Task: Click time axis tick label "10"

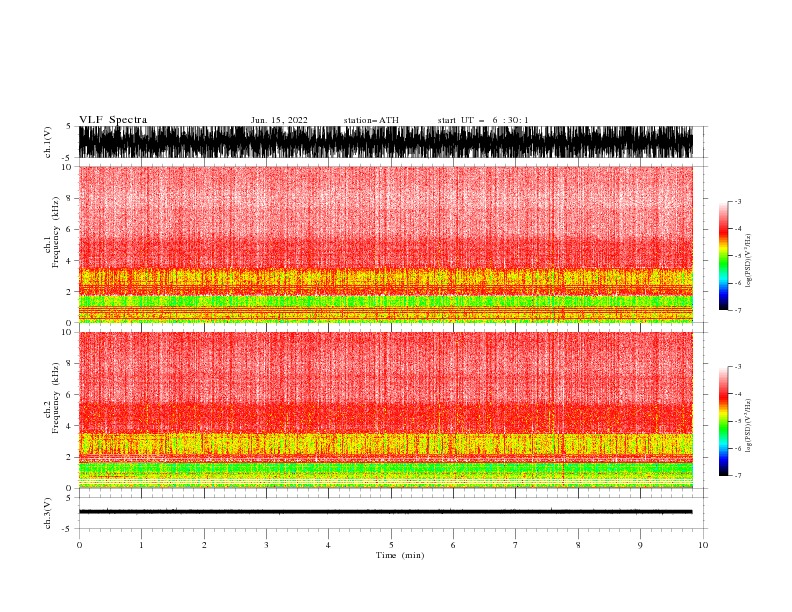Action: (x=703, y=545)
